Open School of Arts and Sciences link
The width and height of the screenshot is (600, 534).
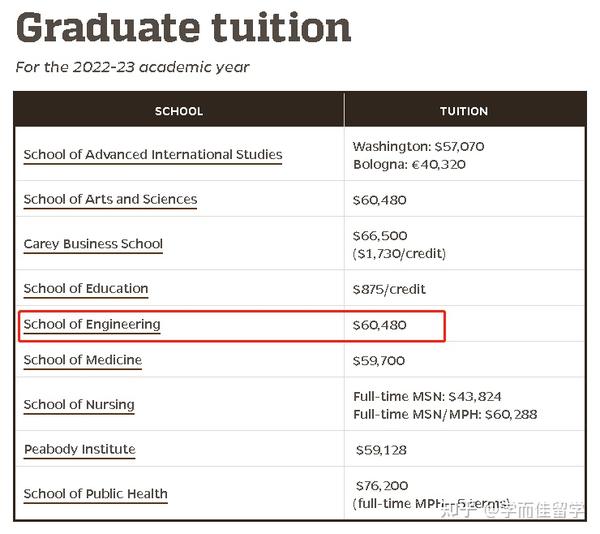(x=110, y=199)
